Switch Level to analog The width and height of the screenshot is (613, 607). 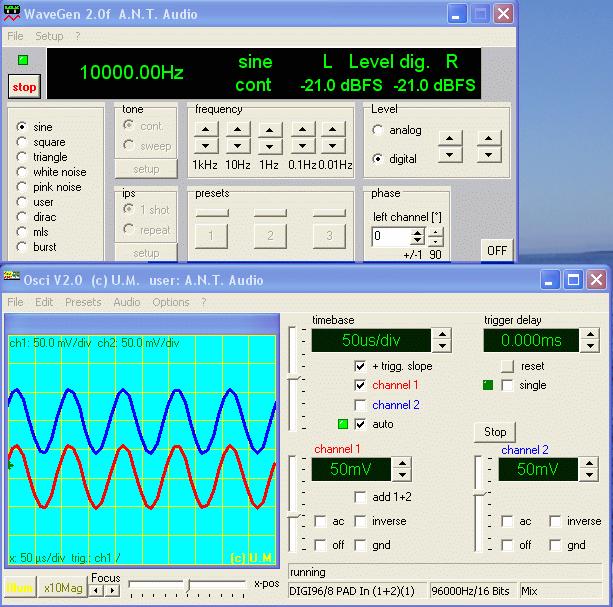tap(377, 130)
